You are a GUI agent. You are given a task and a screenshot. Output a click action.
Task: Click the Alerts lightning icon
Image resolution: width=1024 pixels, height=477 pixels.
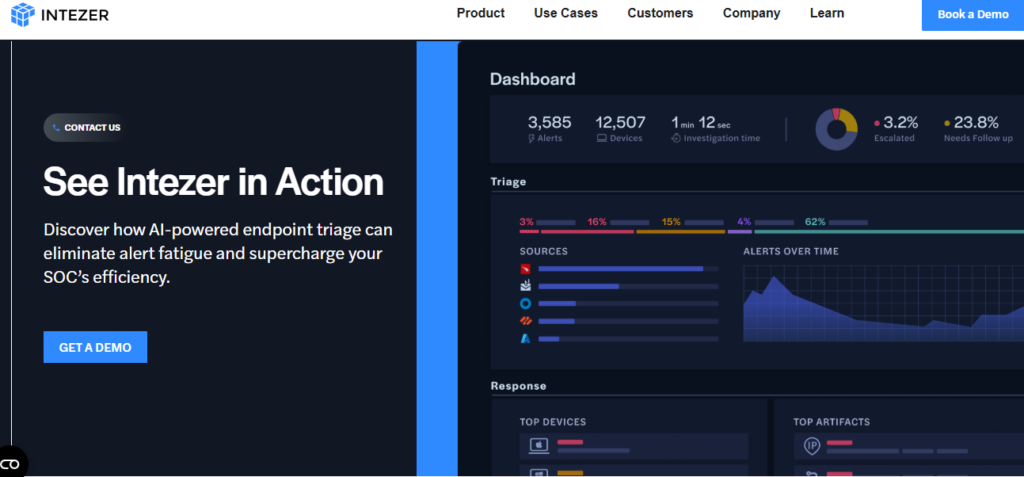[531, 139]
